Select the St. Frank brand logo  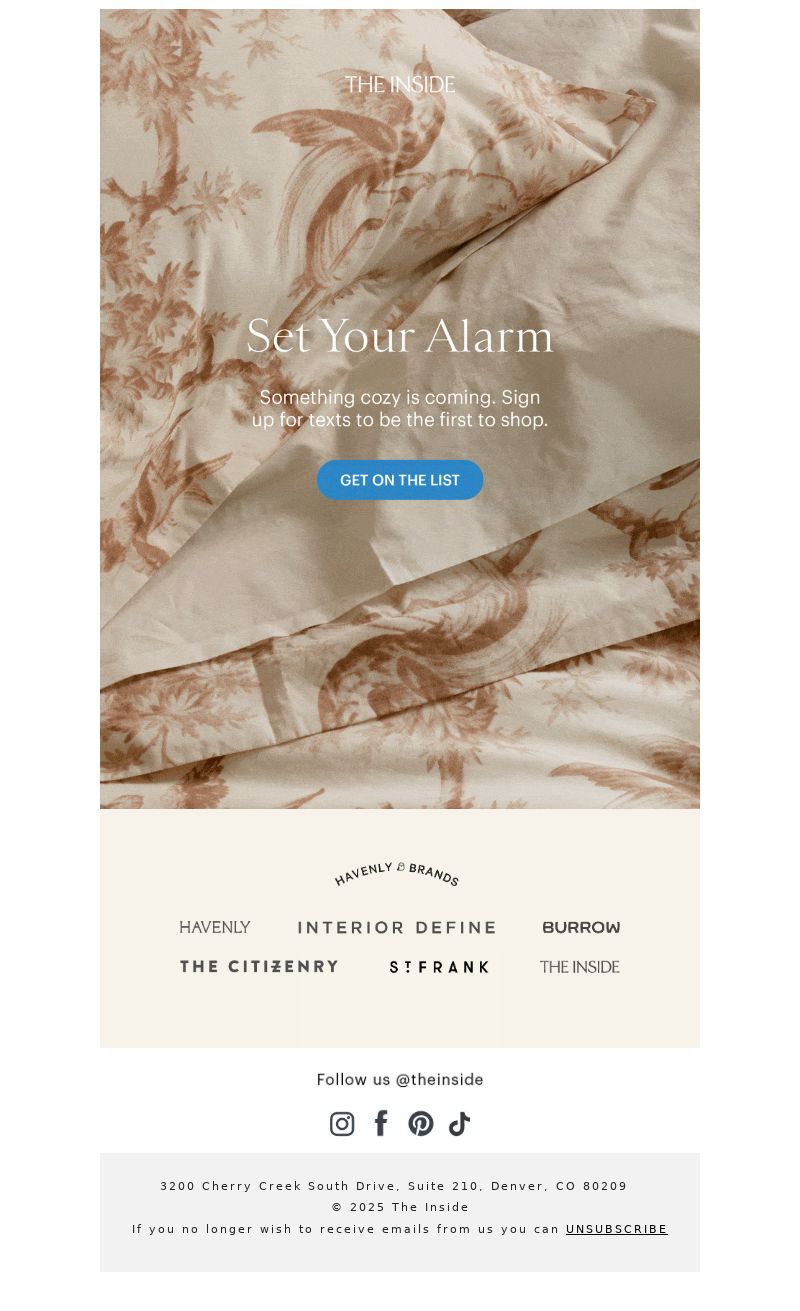pos(439,967)
